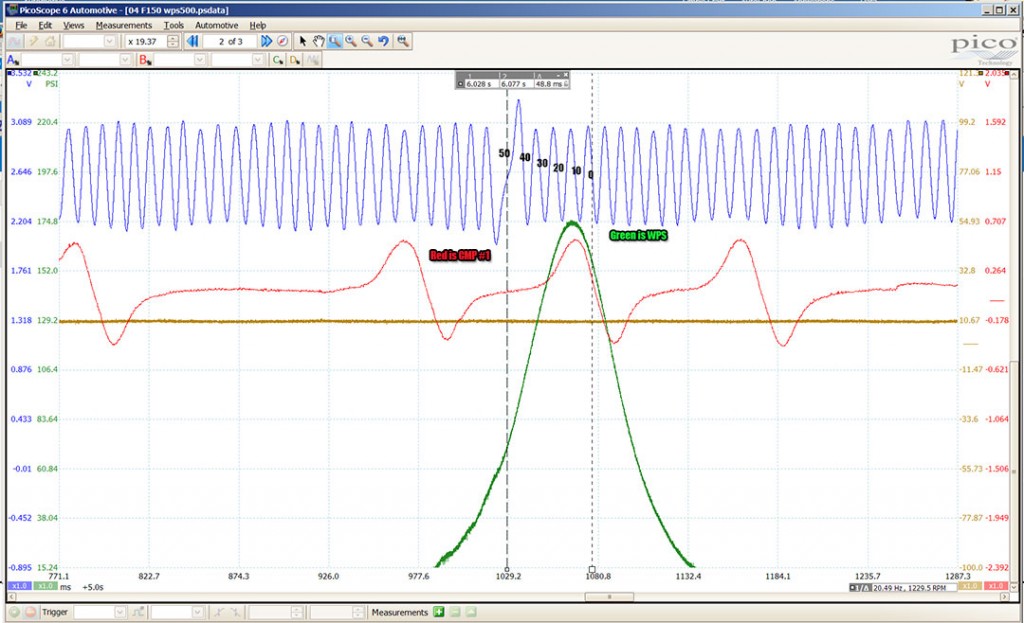
Task: Zoom to full view icon
Action: tap(403, 41)
